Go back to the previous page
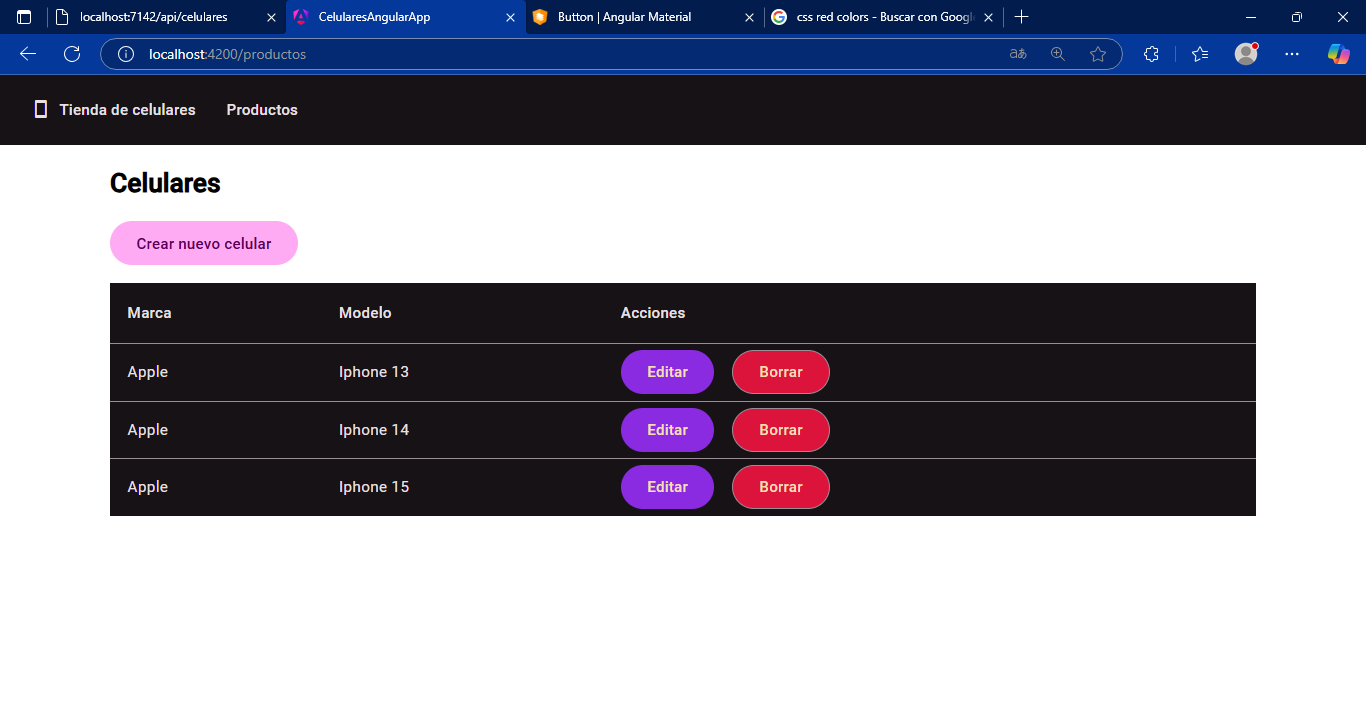This screenshot has width=1366, height=720. click(x=28, y=54)
